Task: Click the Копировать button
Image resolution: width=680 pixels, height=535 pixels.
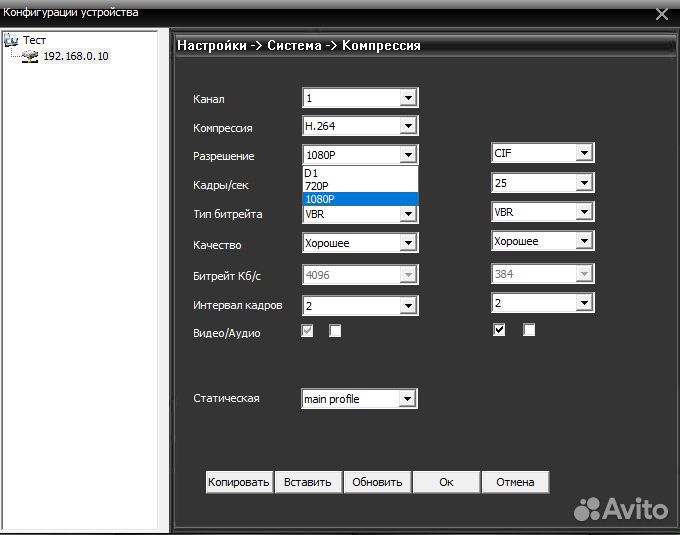Action: pyautogui.click(x=239, y=482)
